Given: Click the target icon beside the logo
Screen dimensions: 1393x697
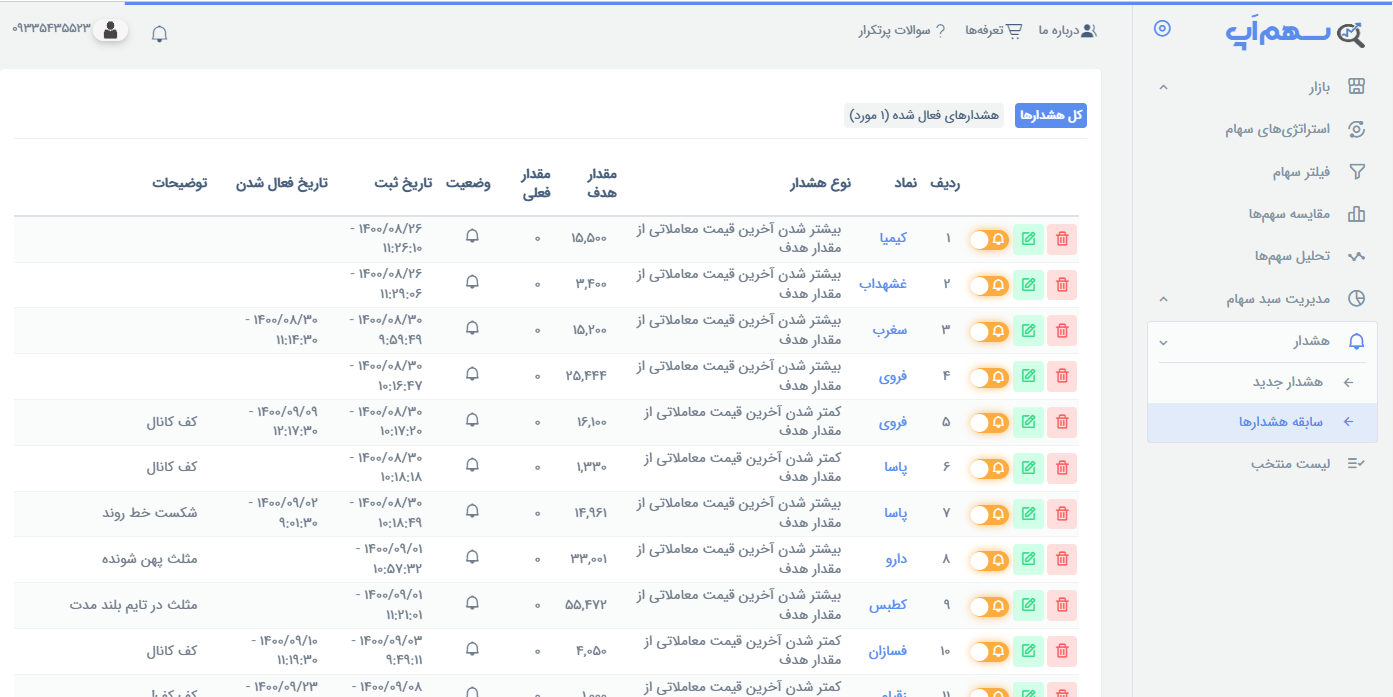Looking at the screenshot, I should click(1161, 29).
